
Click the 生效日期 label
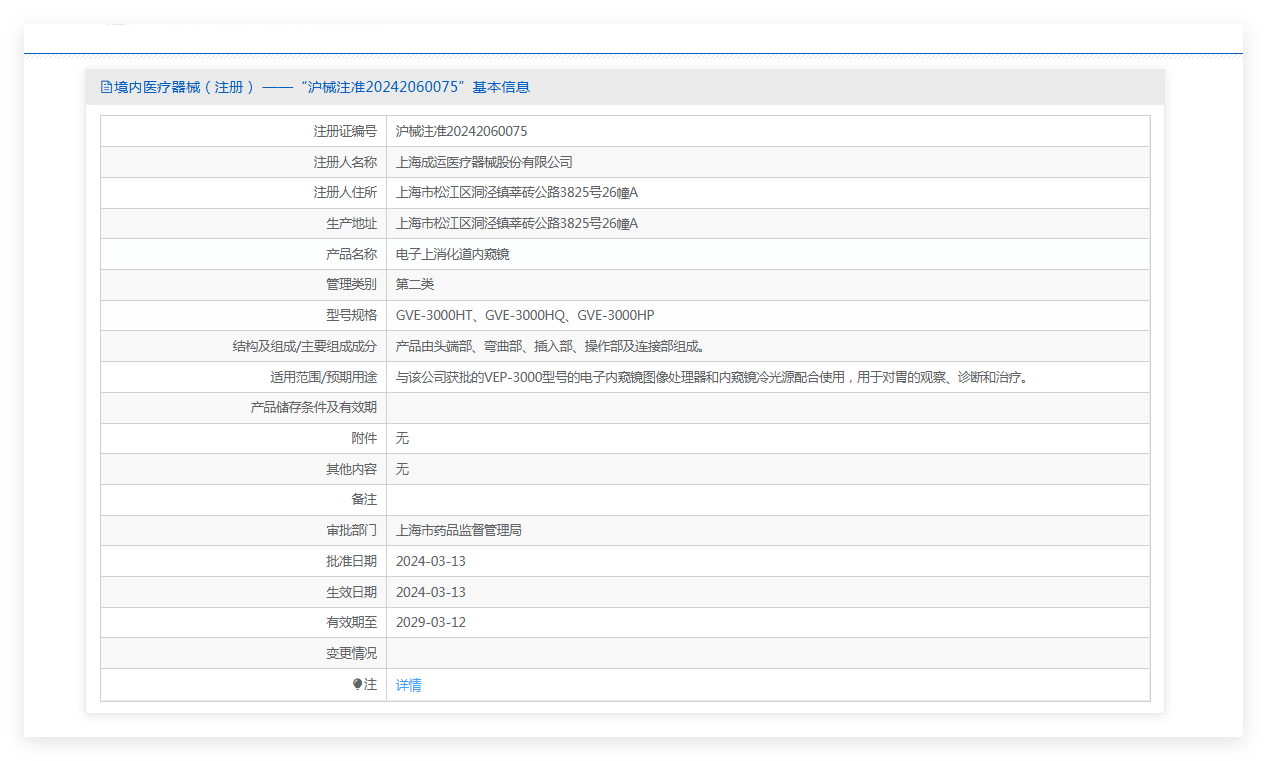click(x=351, y=592)
